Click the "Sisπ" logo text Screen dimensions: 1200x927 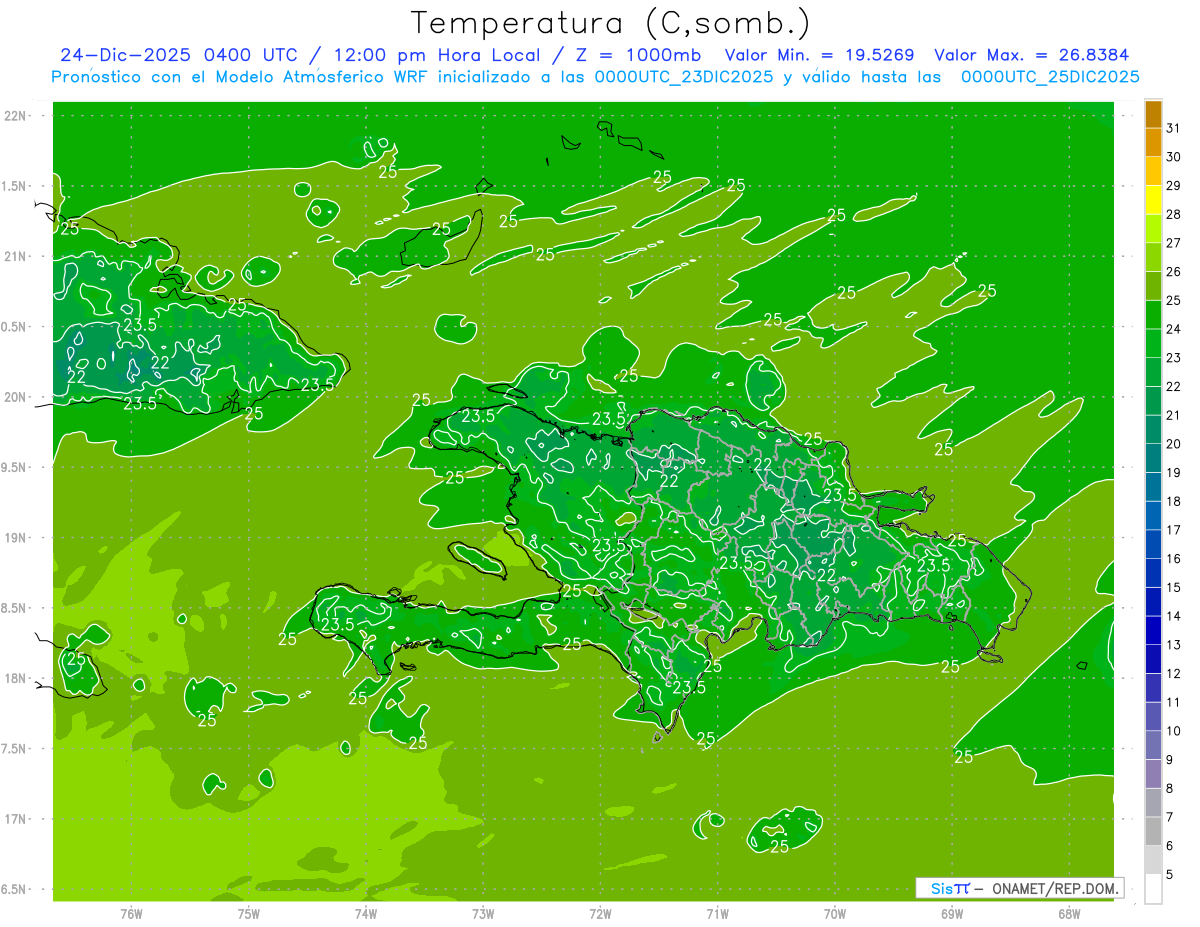coord(949,888)
